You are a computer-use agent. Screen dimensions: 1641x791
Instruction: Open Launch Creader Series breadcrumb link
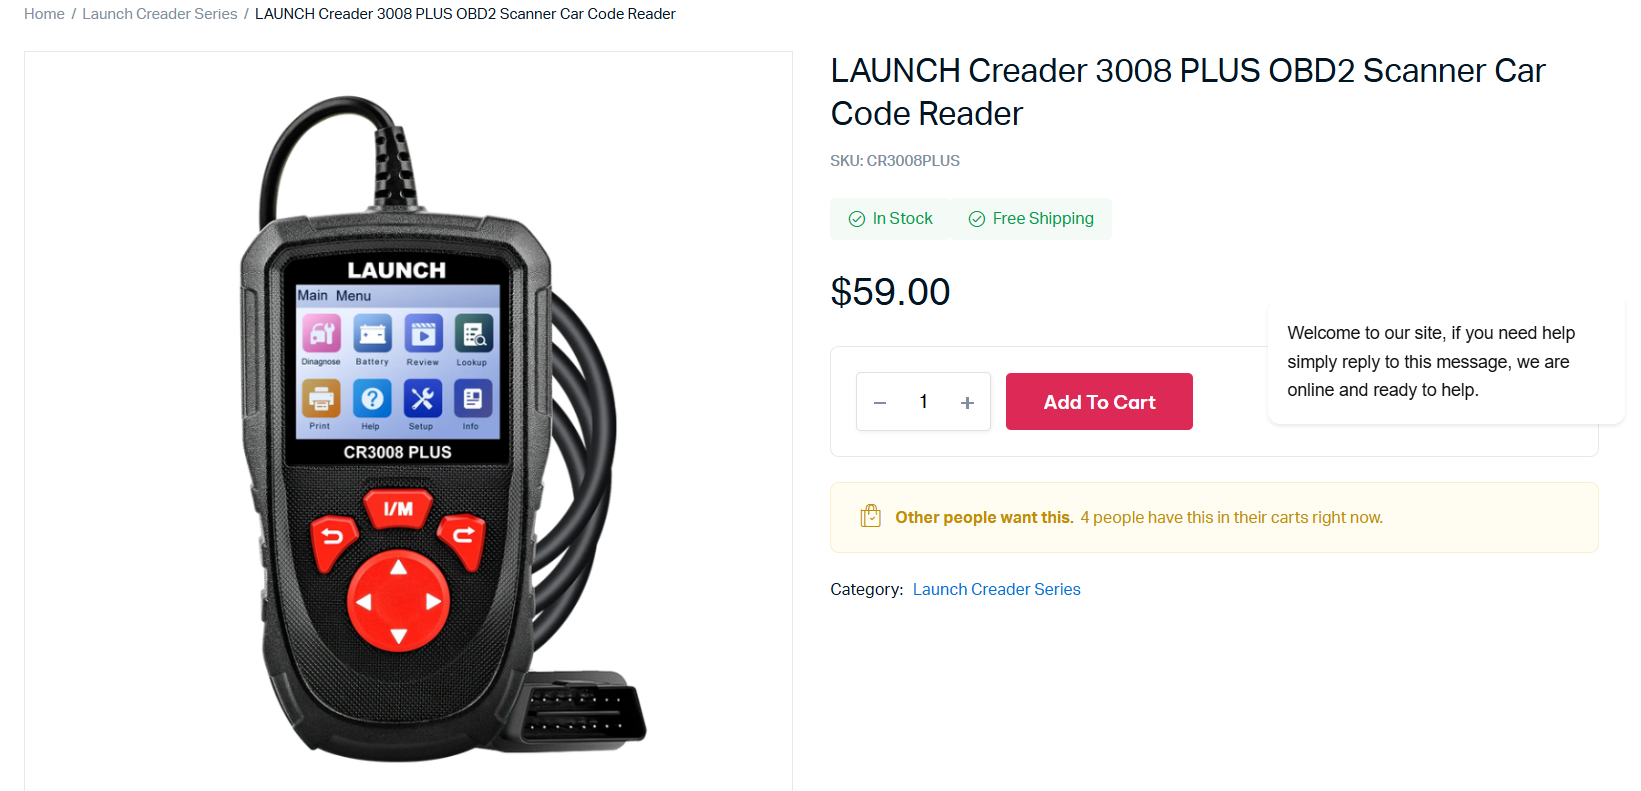160,14
